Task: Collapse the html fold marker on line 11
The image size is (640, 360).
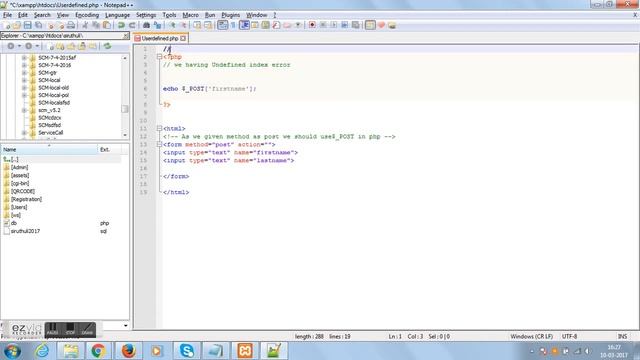Action: [x=160, y=129]
